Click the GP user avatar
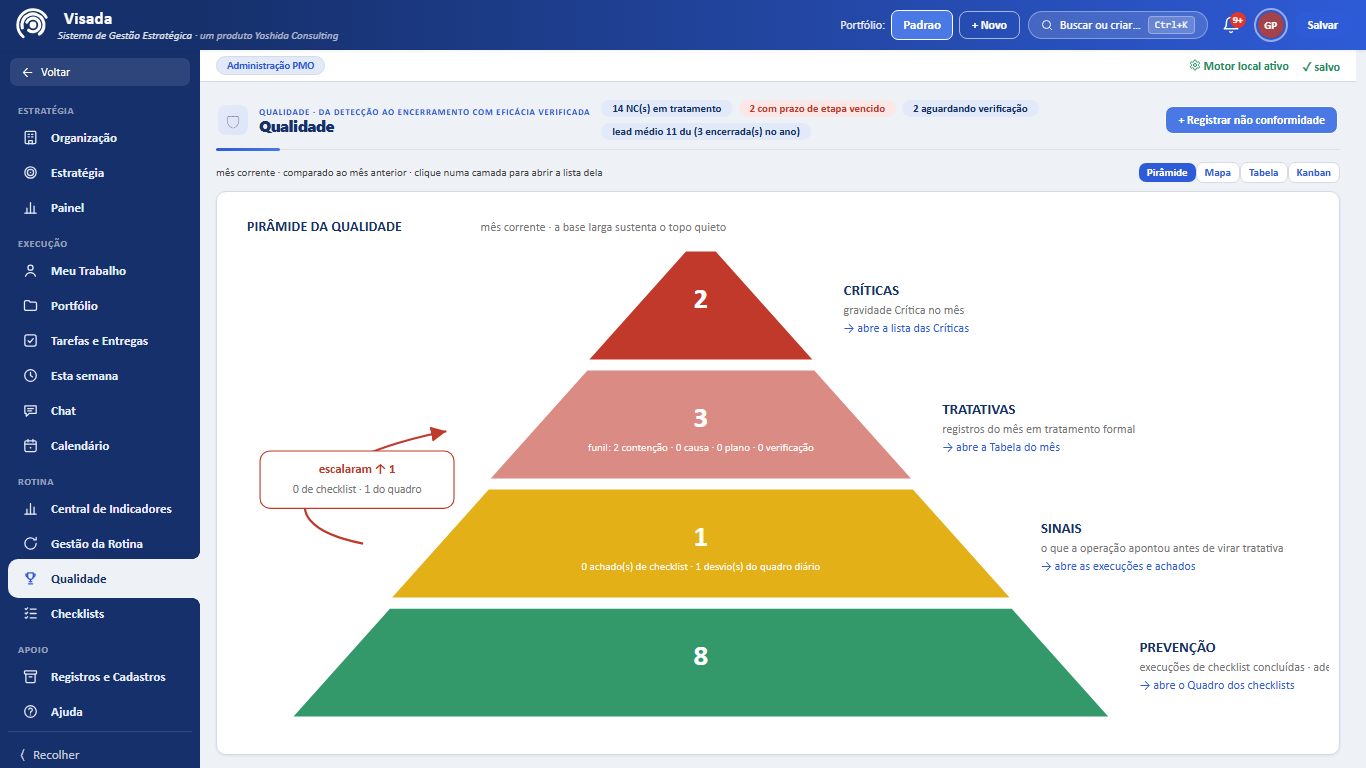 click(1270, 25)
